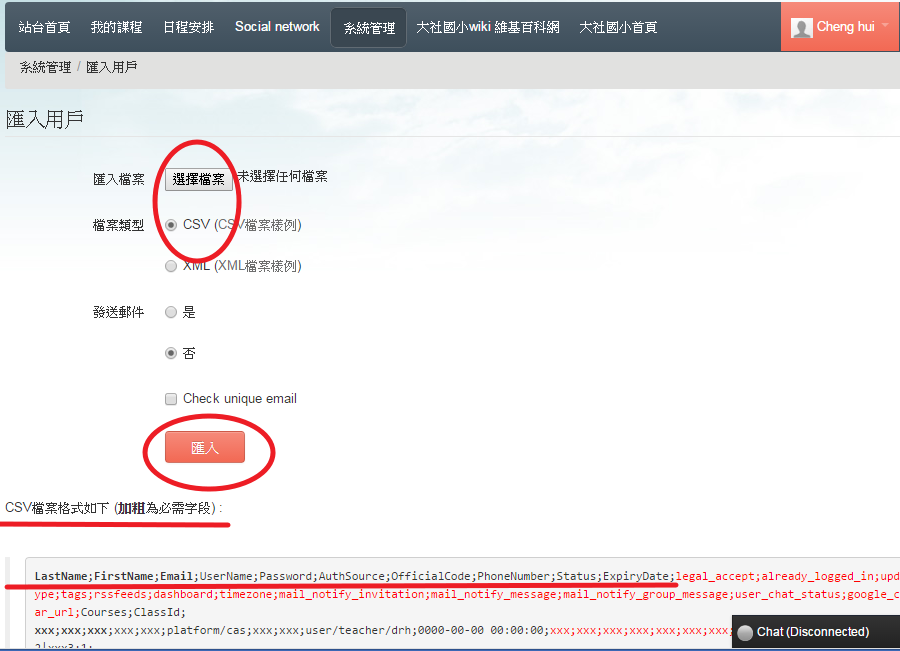Image resolution: width=900 pixels, height=651 pixels.
Task: Go to 我的課程 in the navbar
Action: [x=116, y=27]
